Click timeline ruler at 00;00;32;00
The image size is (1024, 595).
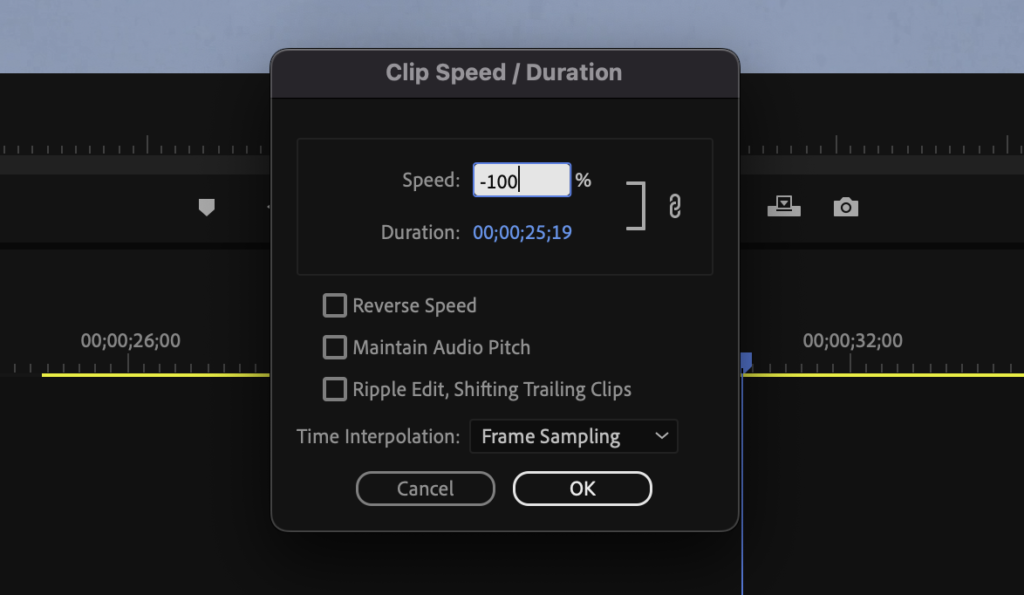(852, 340)
